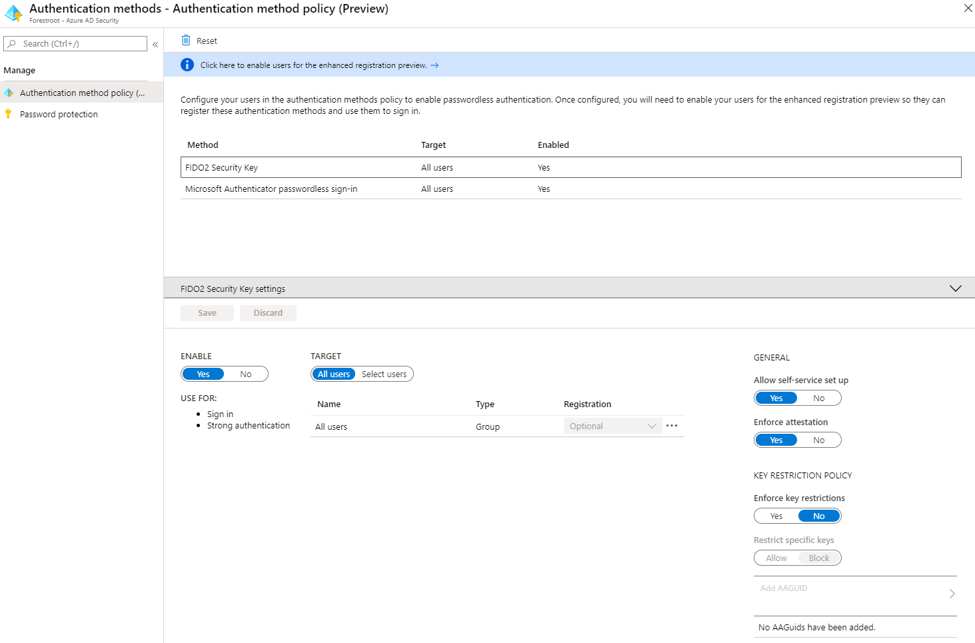Open Password protection menu item
975x643 pixels.
coord(81,114)
